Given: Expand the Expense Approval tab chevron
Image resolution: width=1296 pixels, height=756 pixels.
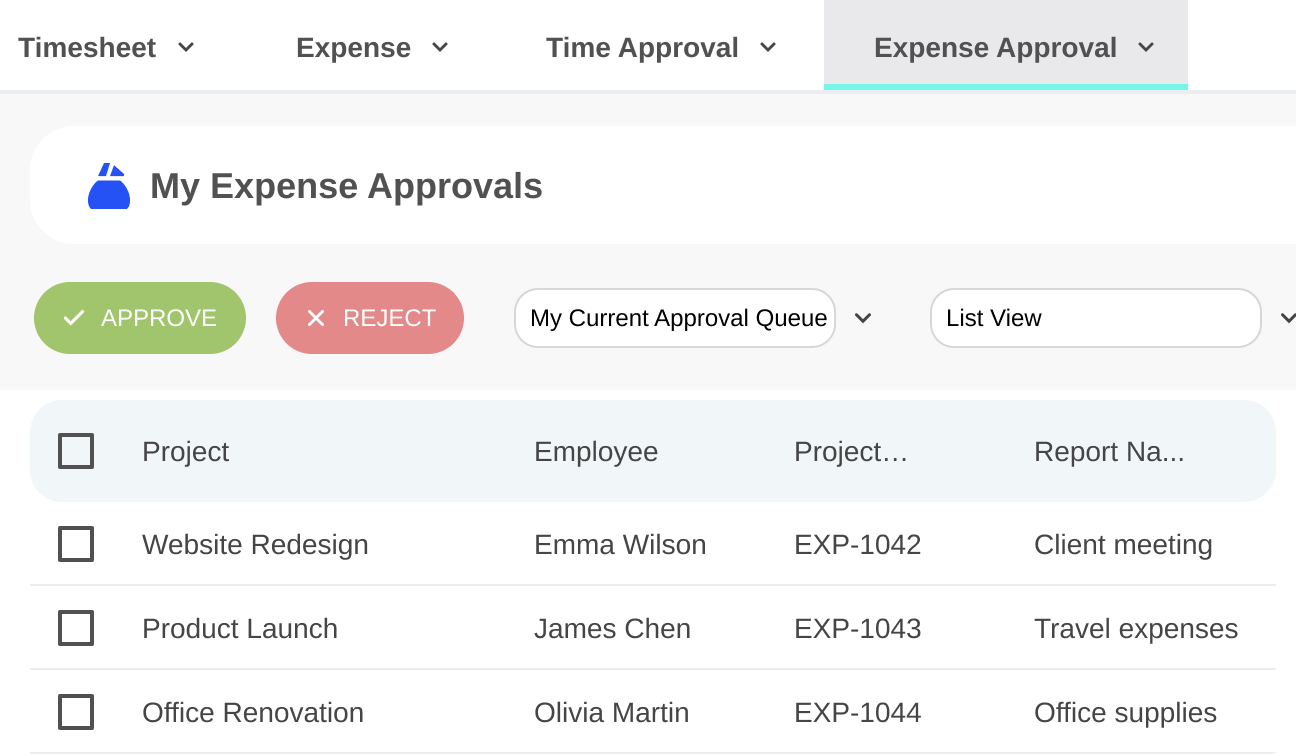Looking at the screenshot, I should 1147,47.
